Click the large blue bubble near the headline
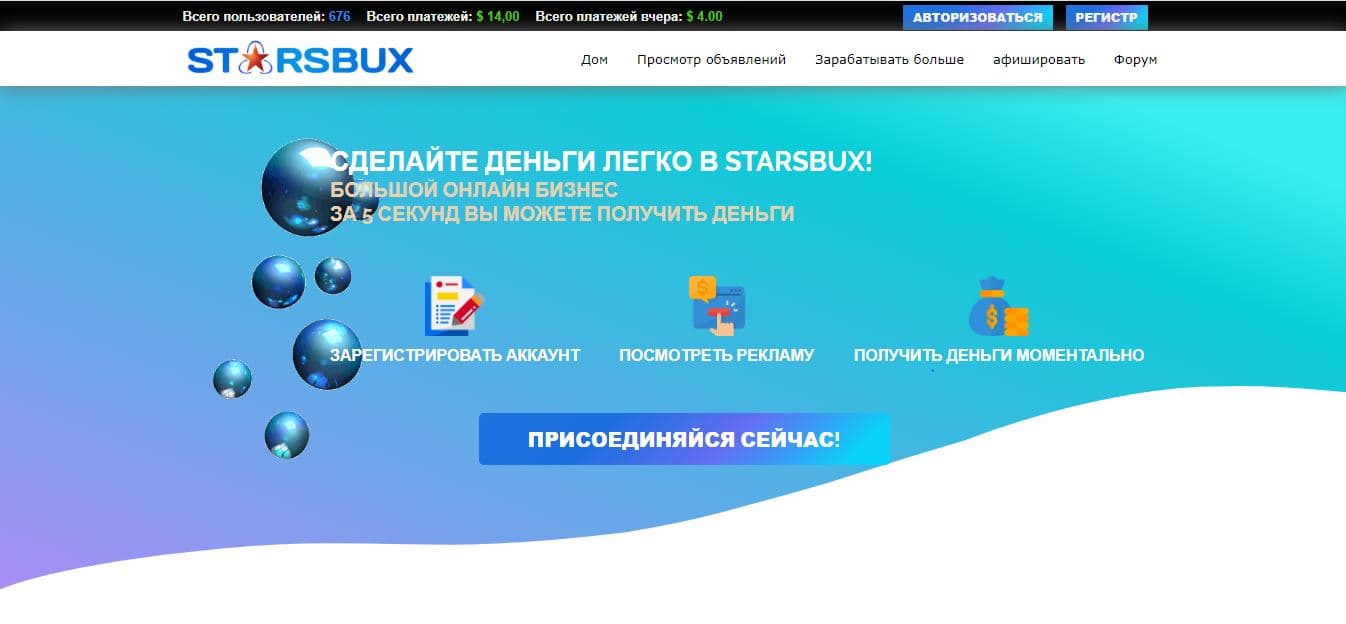 [x=299, y=187]
